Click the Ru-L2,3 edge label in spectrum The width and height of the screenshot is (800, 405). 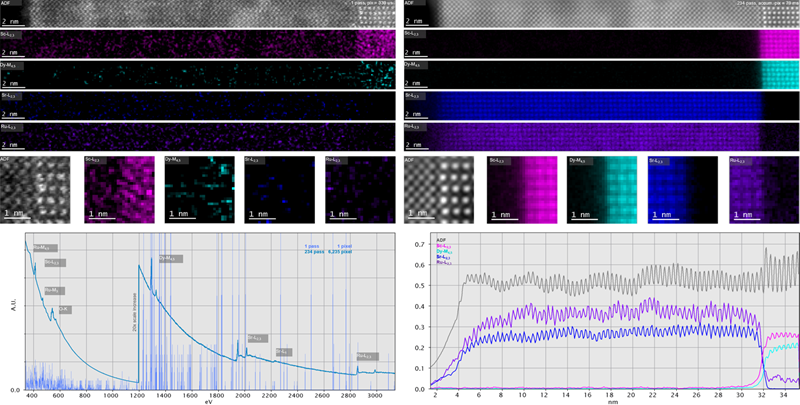pos(368,356)
